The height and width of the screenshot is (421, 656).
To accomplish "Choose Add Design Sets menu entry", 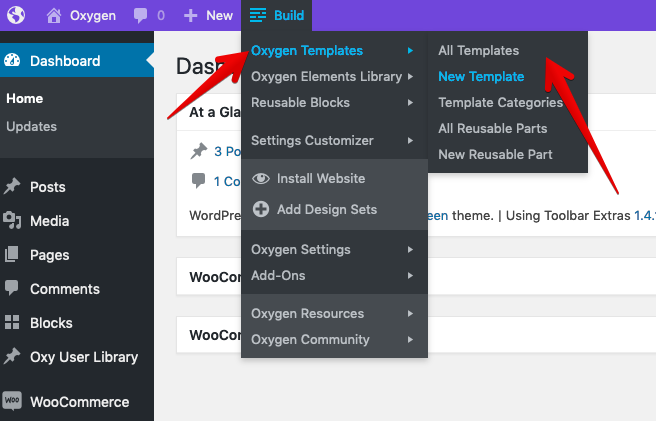I will [327, 209].
